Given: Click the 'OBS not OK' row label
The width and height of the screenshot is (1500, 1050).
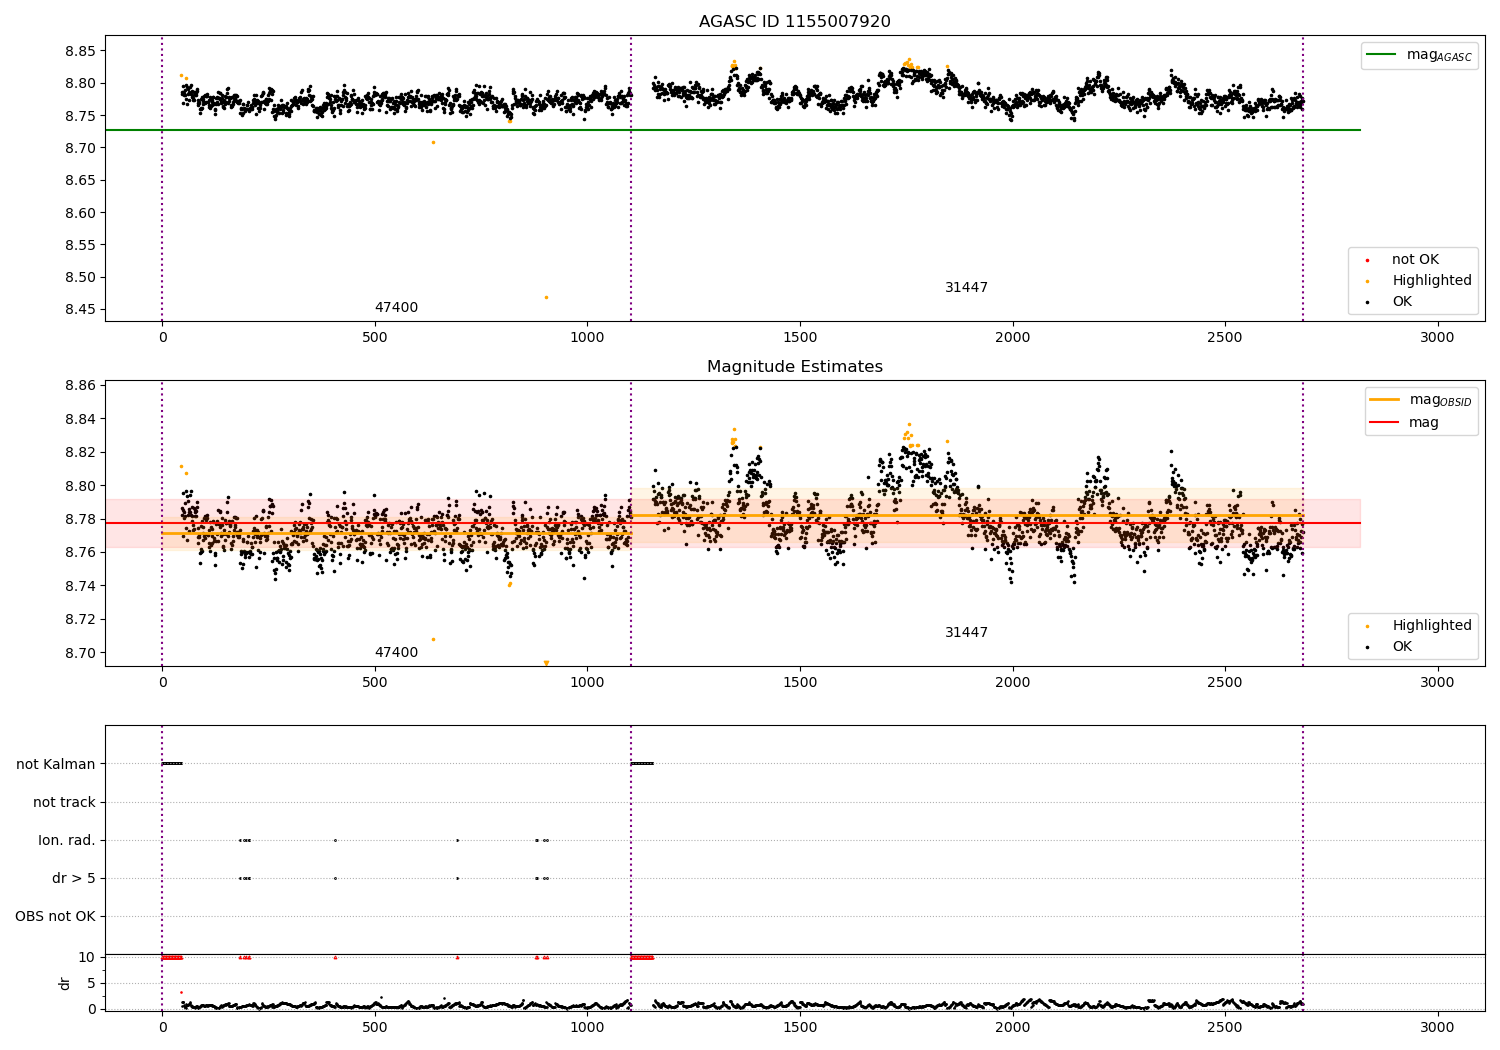Looking at the screenshot, I should click(x=55, y=917).
